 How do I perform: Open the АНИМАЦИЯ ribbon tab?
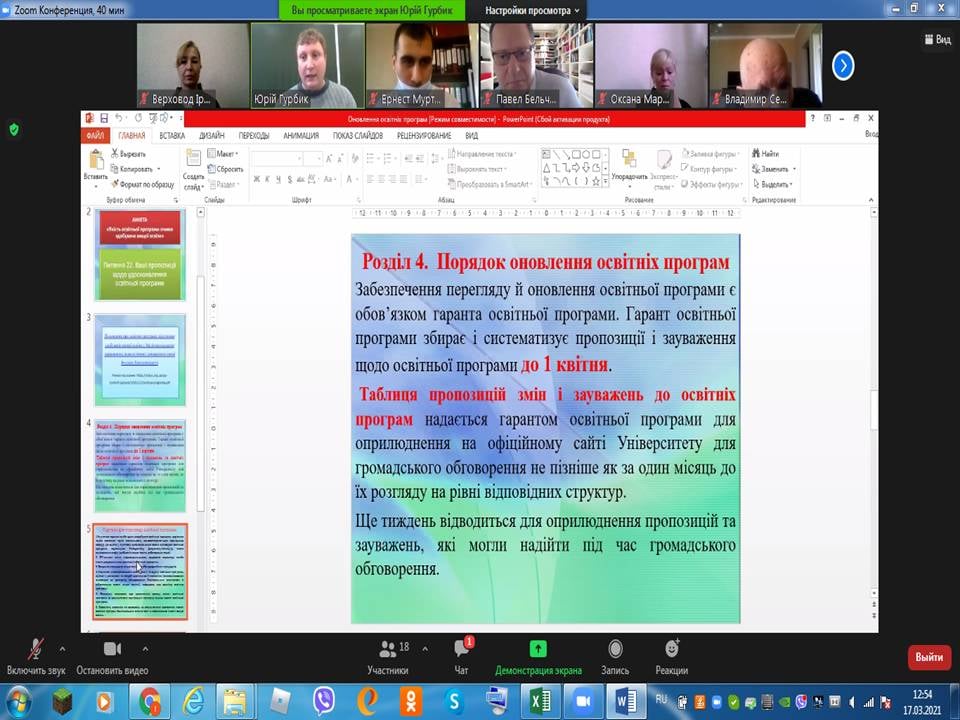[301, 136]
